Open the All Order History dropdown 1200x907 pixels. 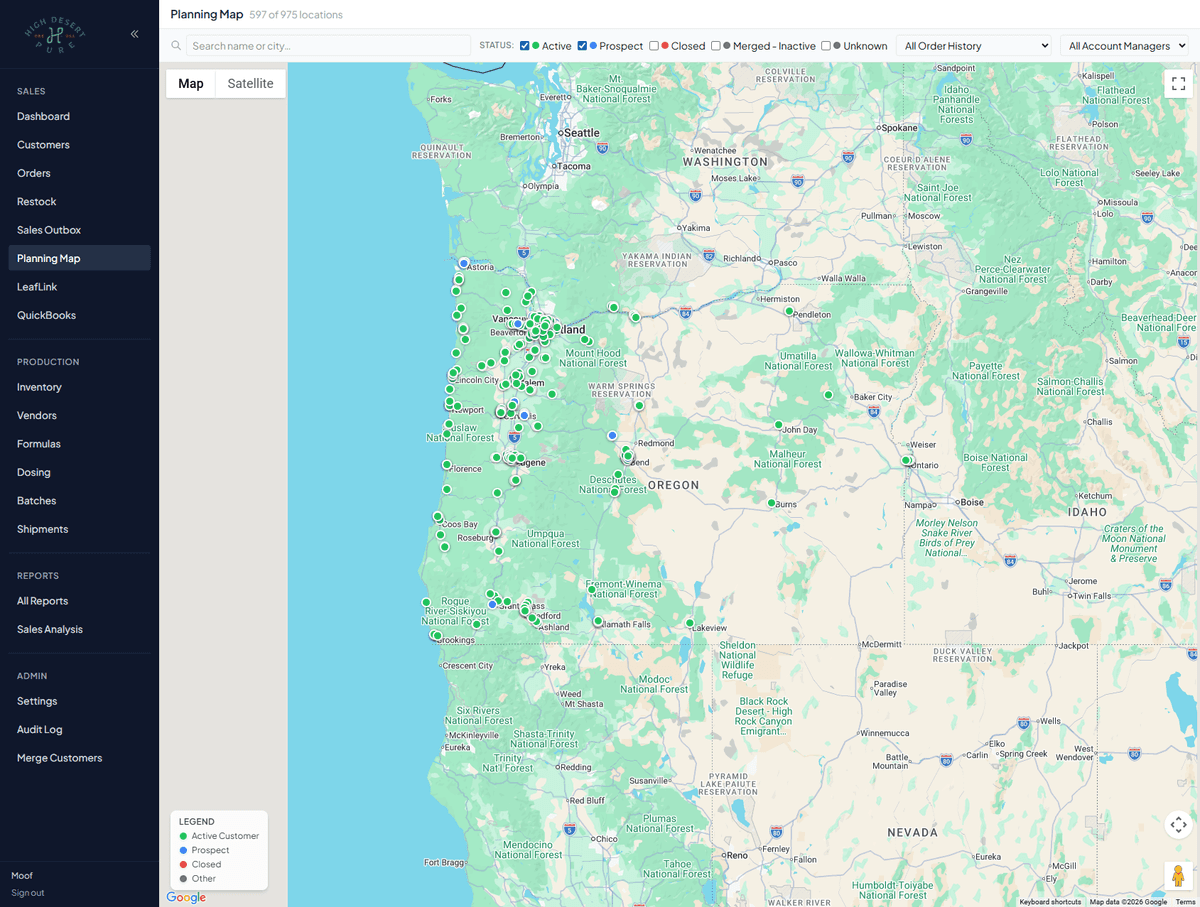pos(973,45)
